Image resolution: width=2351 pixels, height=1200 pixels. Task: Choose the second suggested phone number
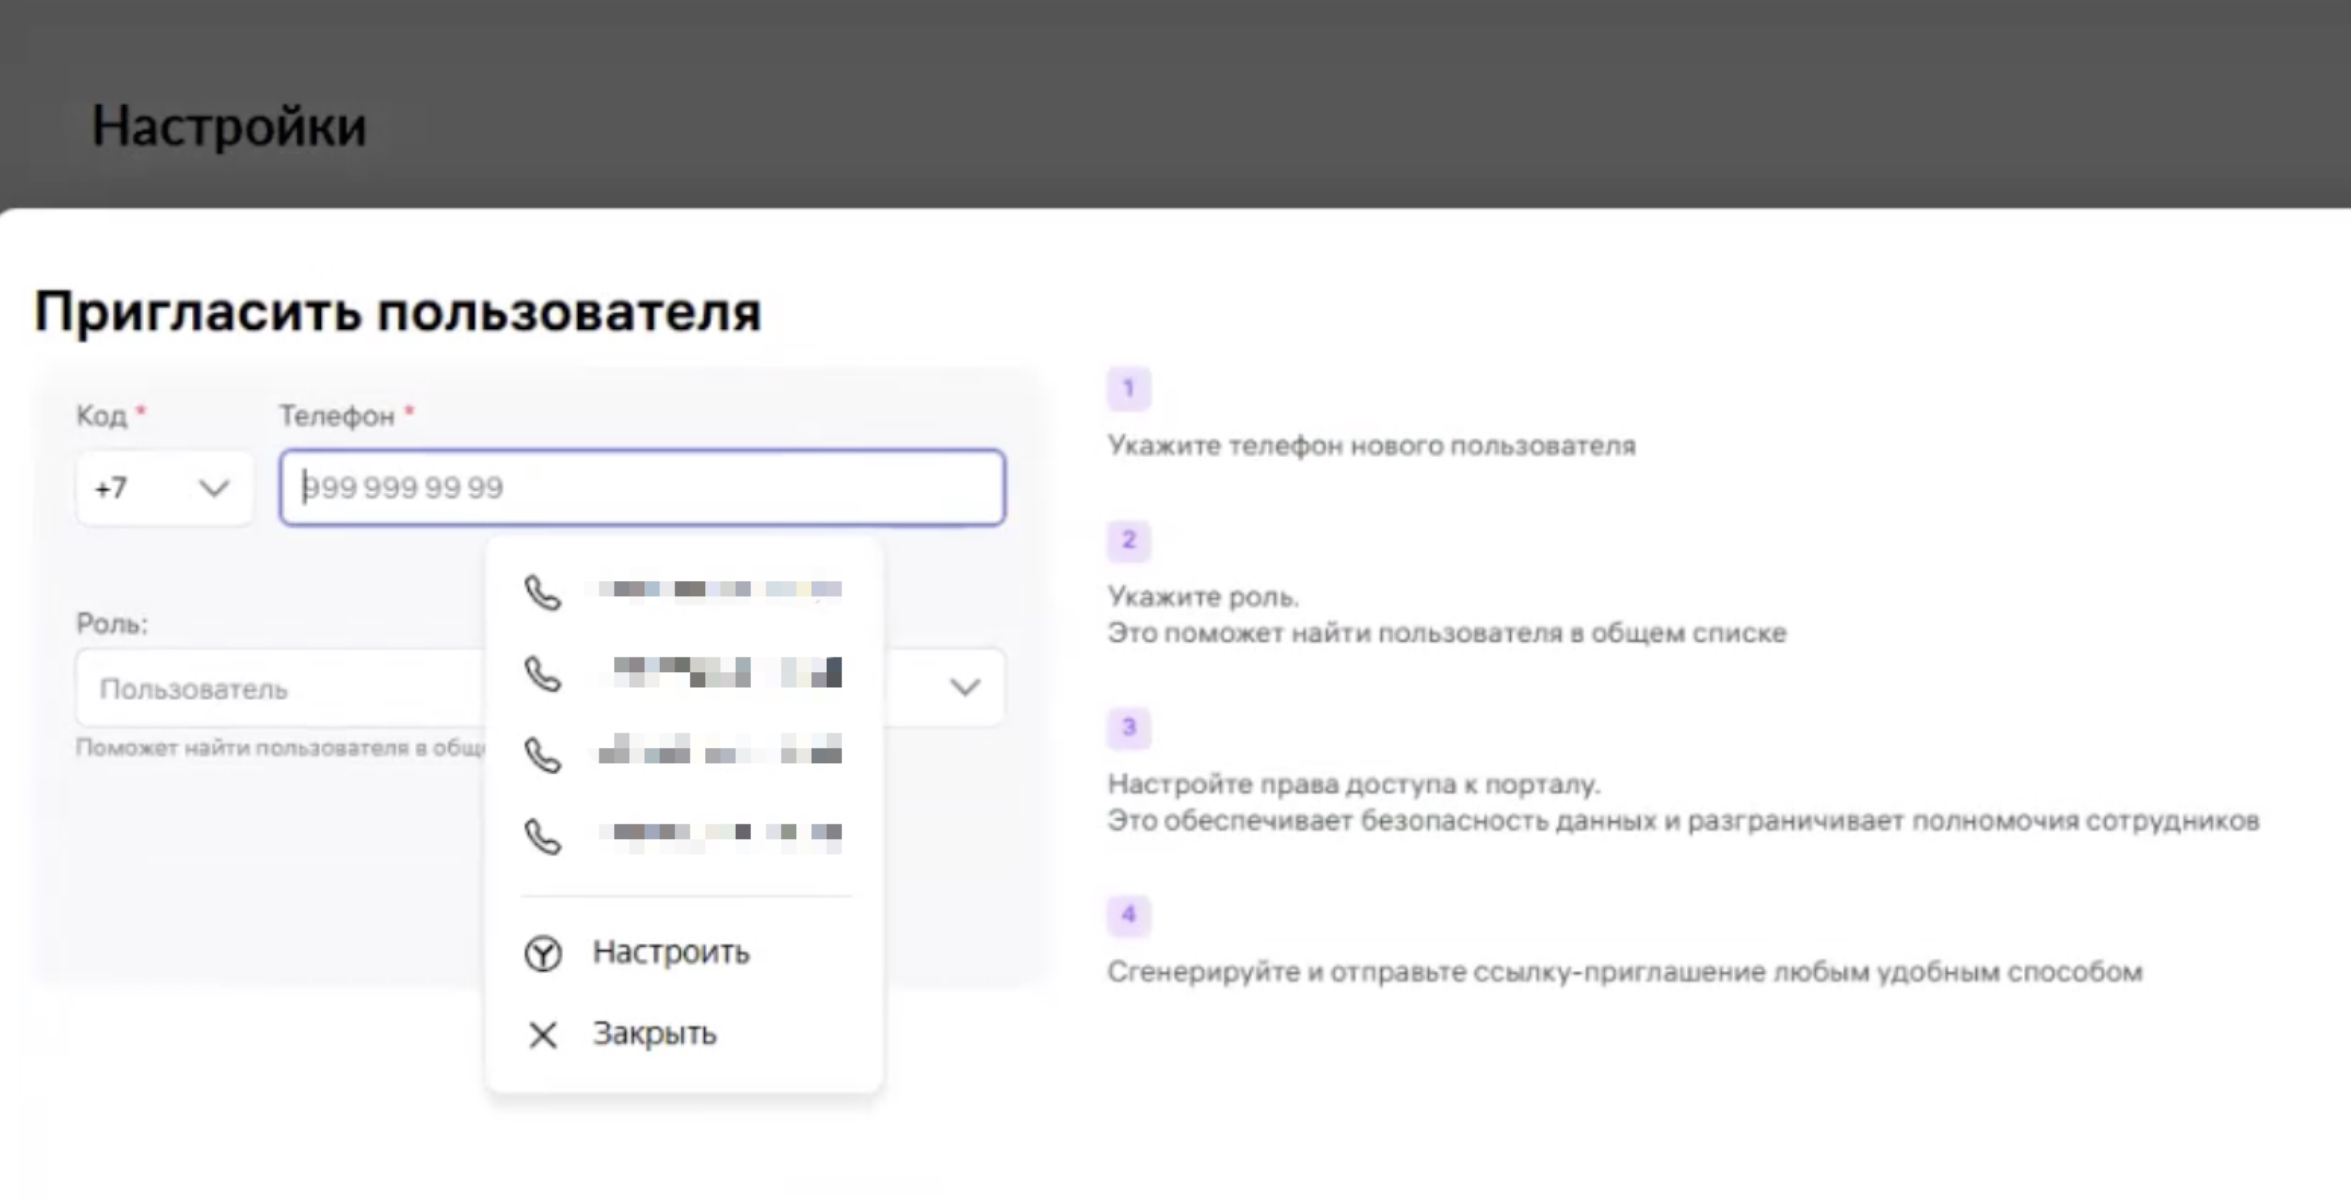coord(685,673)
